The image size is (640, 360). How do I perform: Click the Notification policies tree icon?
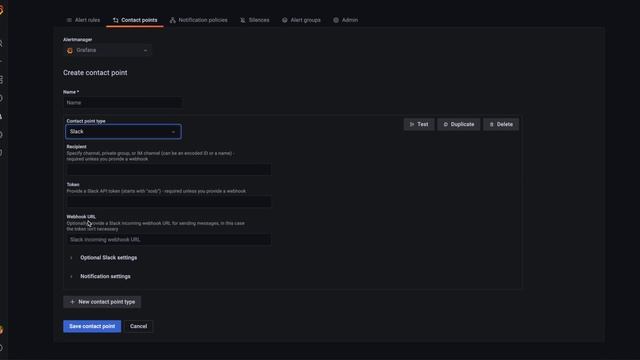(x=173, y=20)
